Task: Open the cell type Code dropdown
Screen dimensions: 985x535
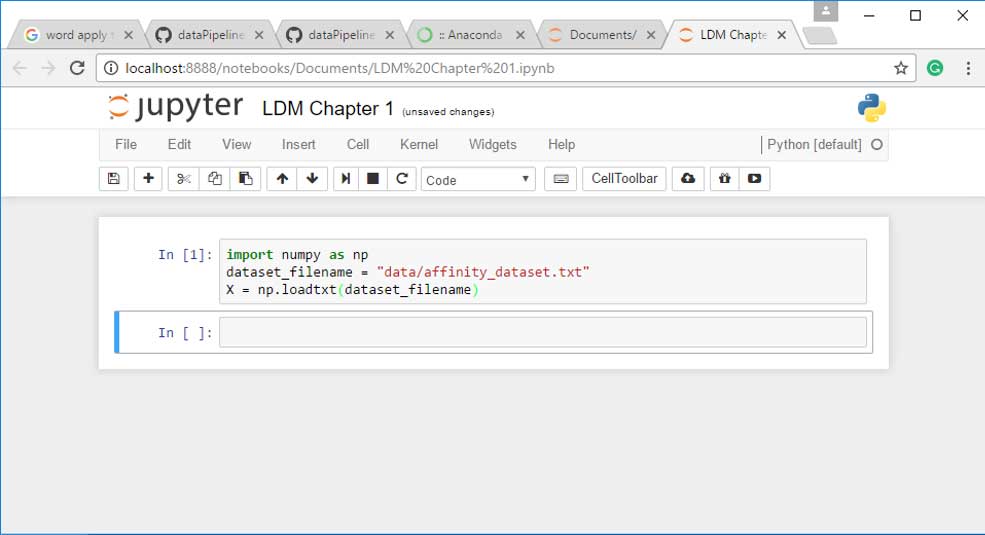Action: pyautogui.click(x=478, y=180)
